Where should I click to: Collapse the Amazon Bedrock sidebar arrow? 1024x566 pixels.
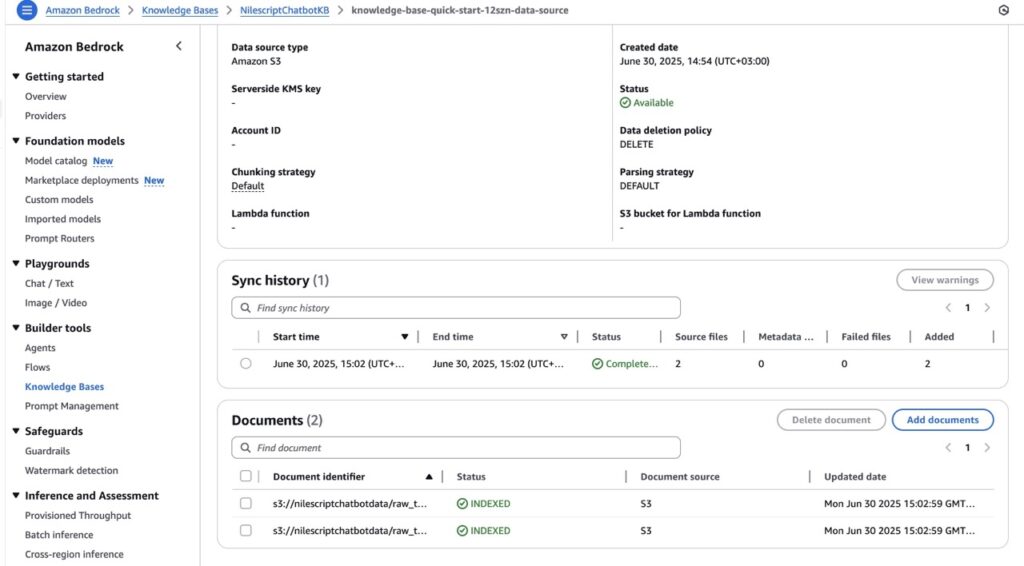[179, 46]
